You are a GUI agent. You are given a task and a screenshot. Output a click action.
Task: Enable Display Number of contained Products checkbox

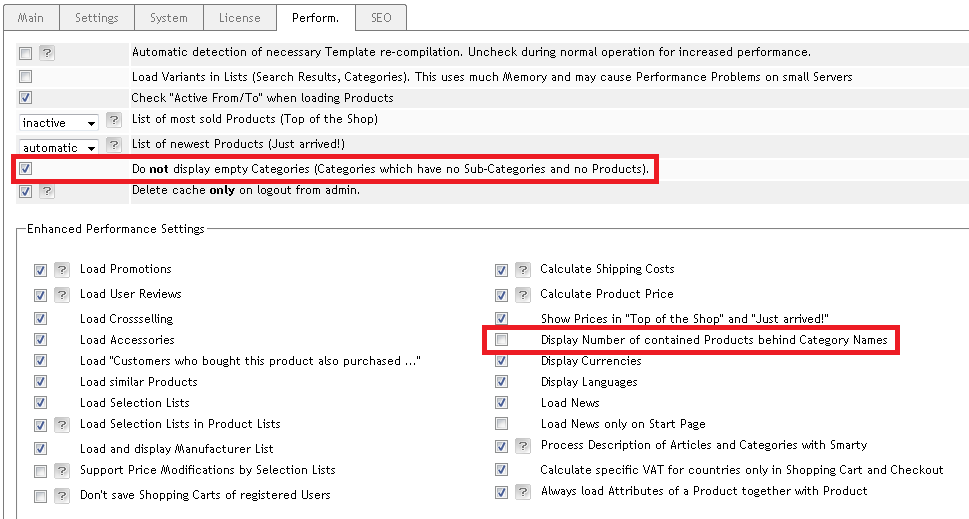pos(502,341)
